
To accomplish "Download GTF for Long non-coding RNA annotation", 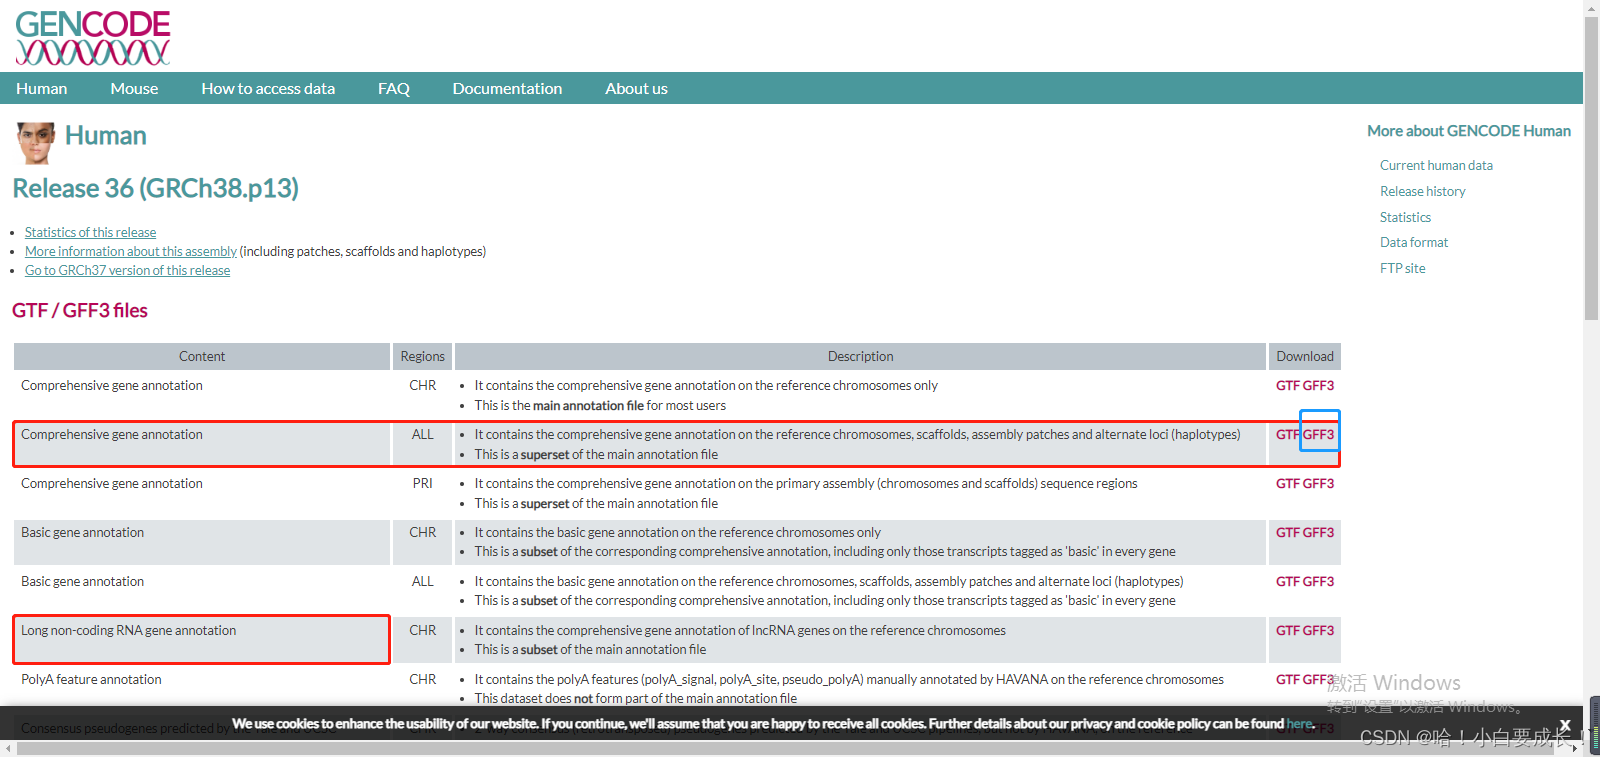I will tap(1287, 630).
